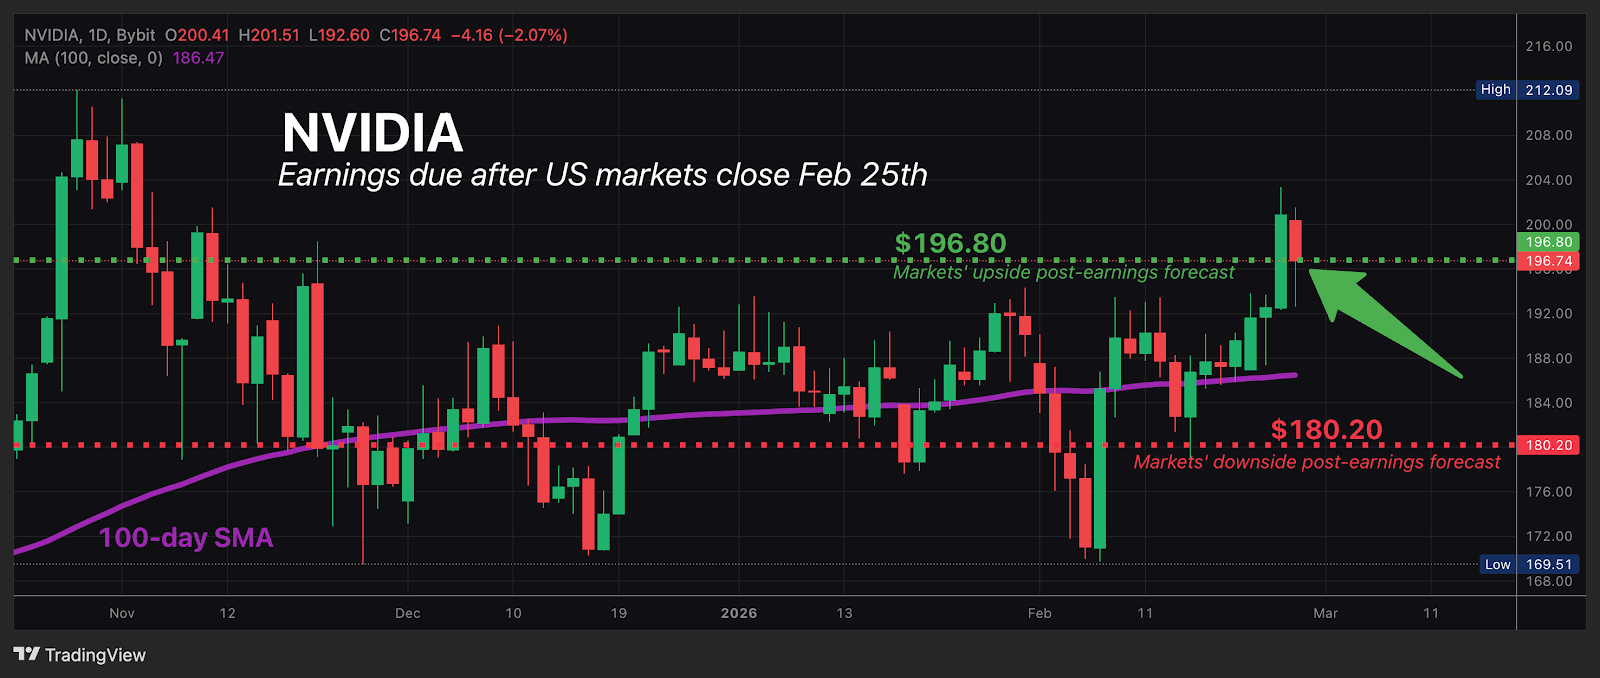
Task: Click the red 180.20 price axis tag
Action: point(1548,445)
